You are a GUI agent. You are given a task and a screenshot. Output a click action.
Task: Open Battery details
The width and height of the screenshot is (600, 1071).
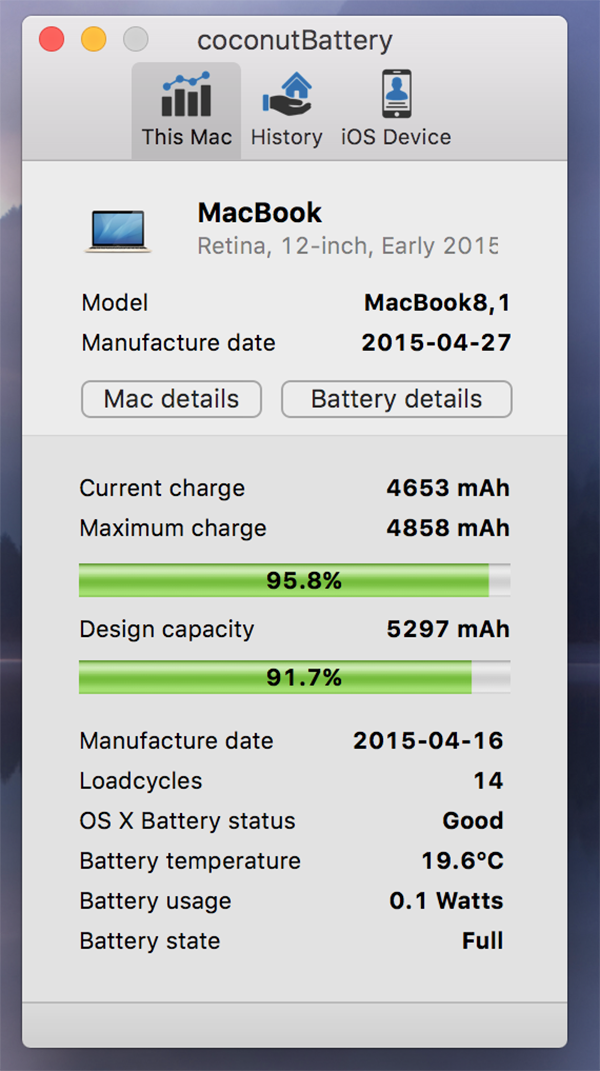click(x=396, y=399)
